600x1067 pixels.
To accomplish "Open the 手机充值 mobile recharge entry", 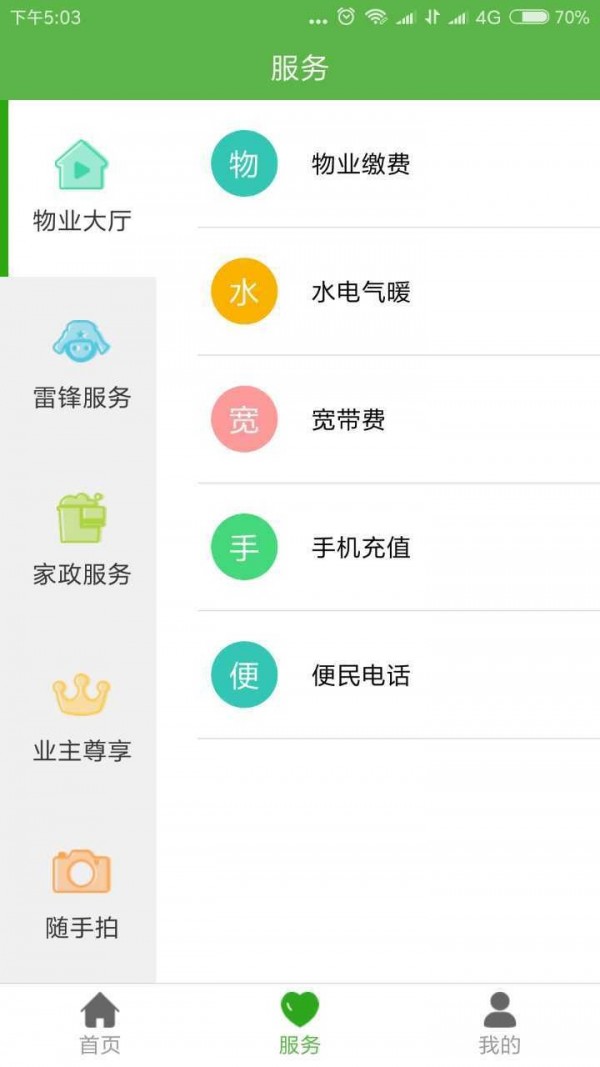I will pyautogui.click(x=360, y=547).
